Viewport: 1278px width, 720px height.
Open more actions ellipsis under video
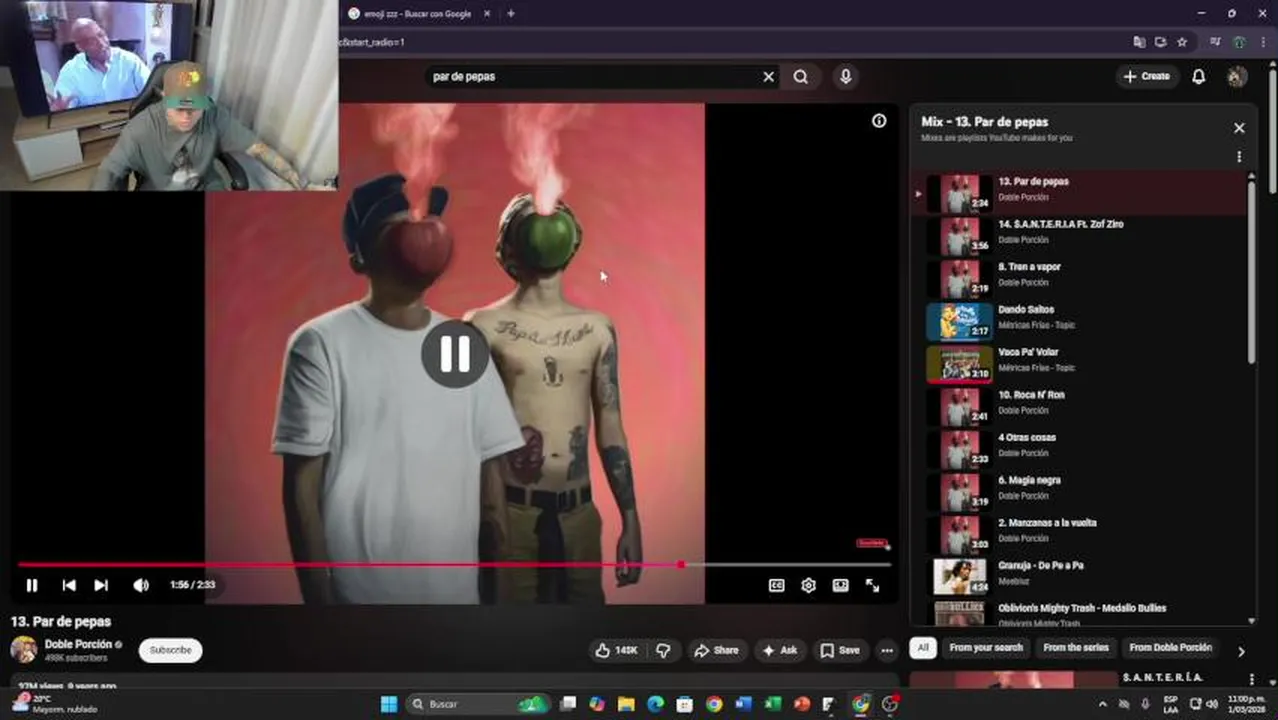coord(887,650)
